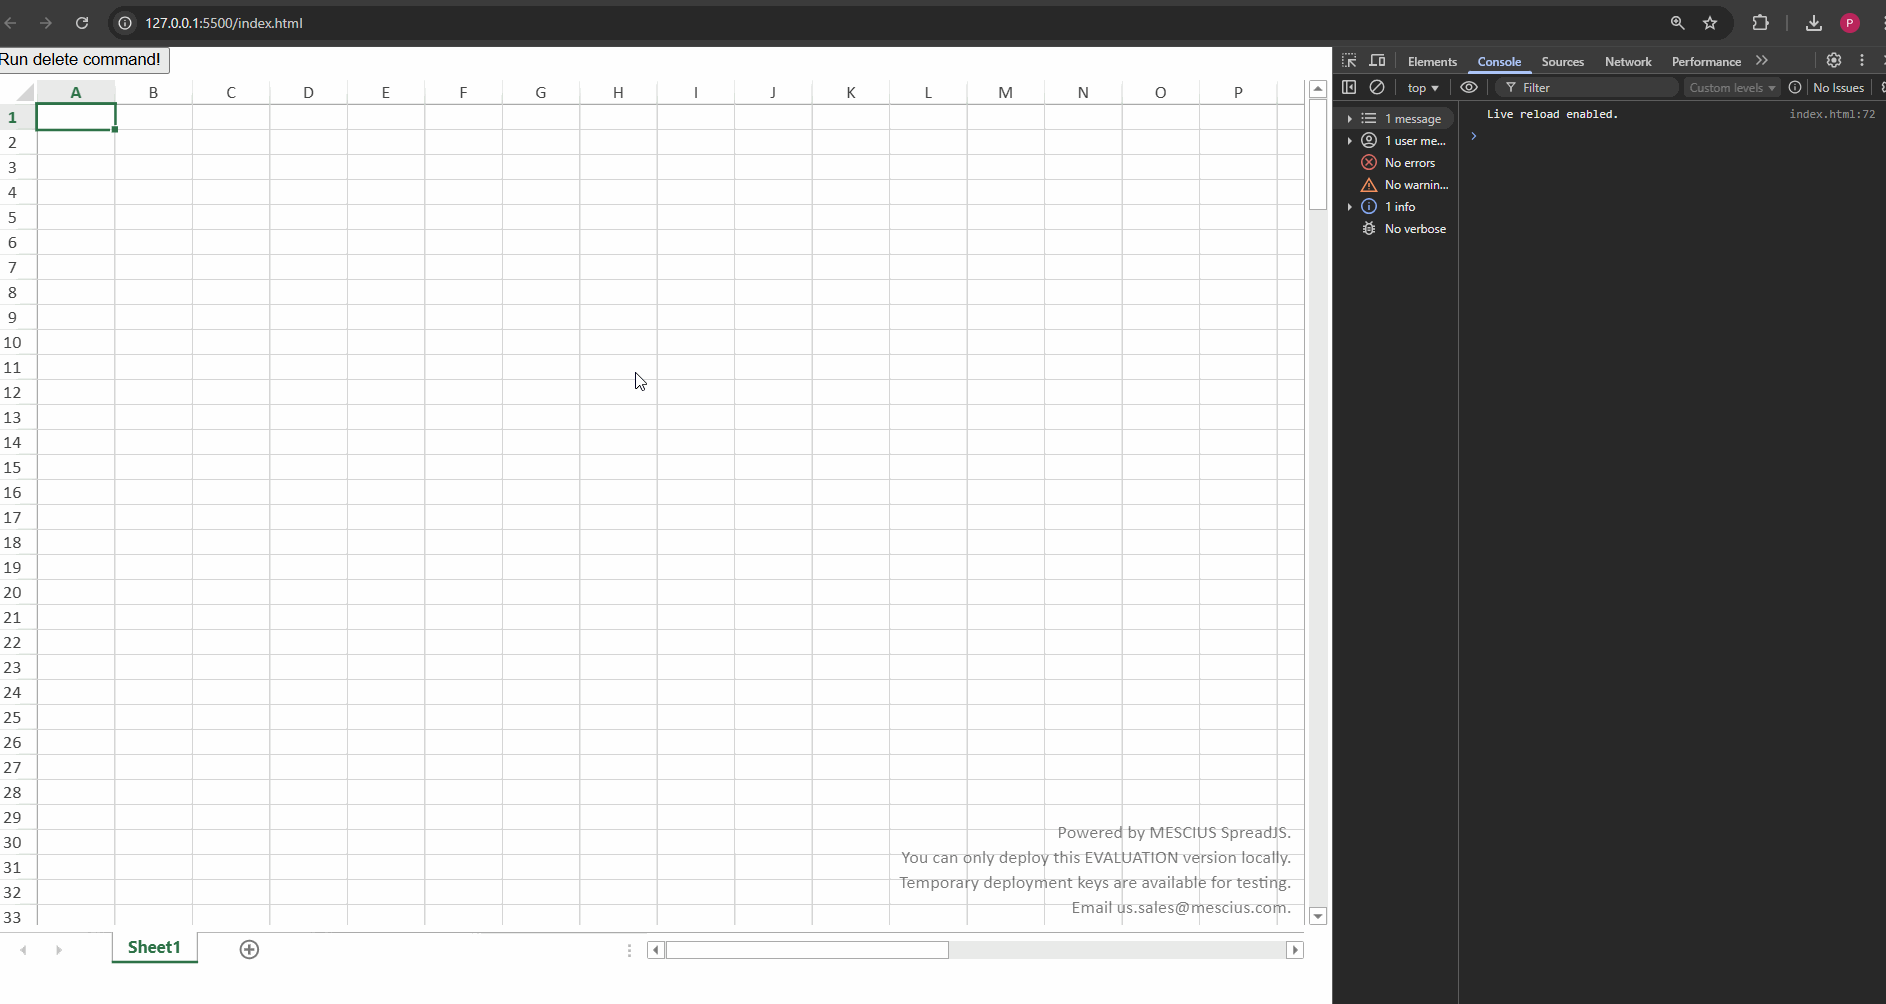Toggle the console sidebar
This screenshot has width=1886, height=1004.
pos(1349,88)
